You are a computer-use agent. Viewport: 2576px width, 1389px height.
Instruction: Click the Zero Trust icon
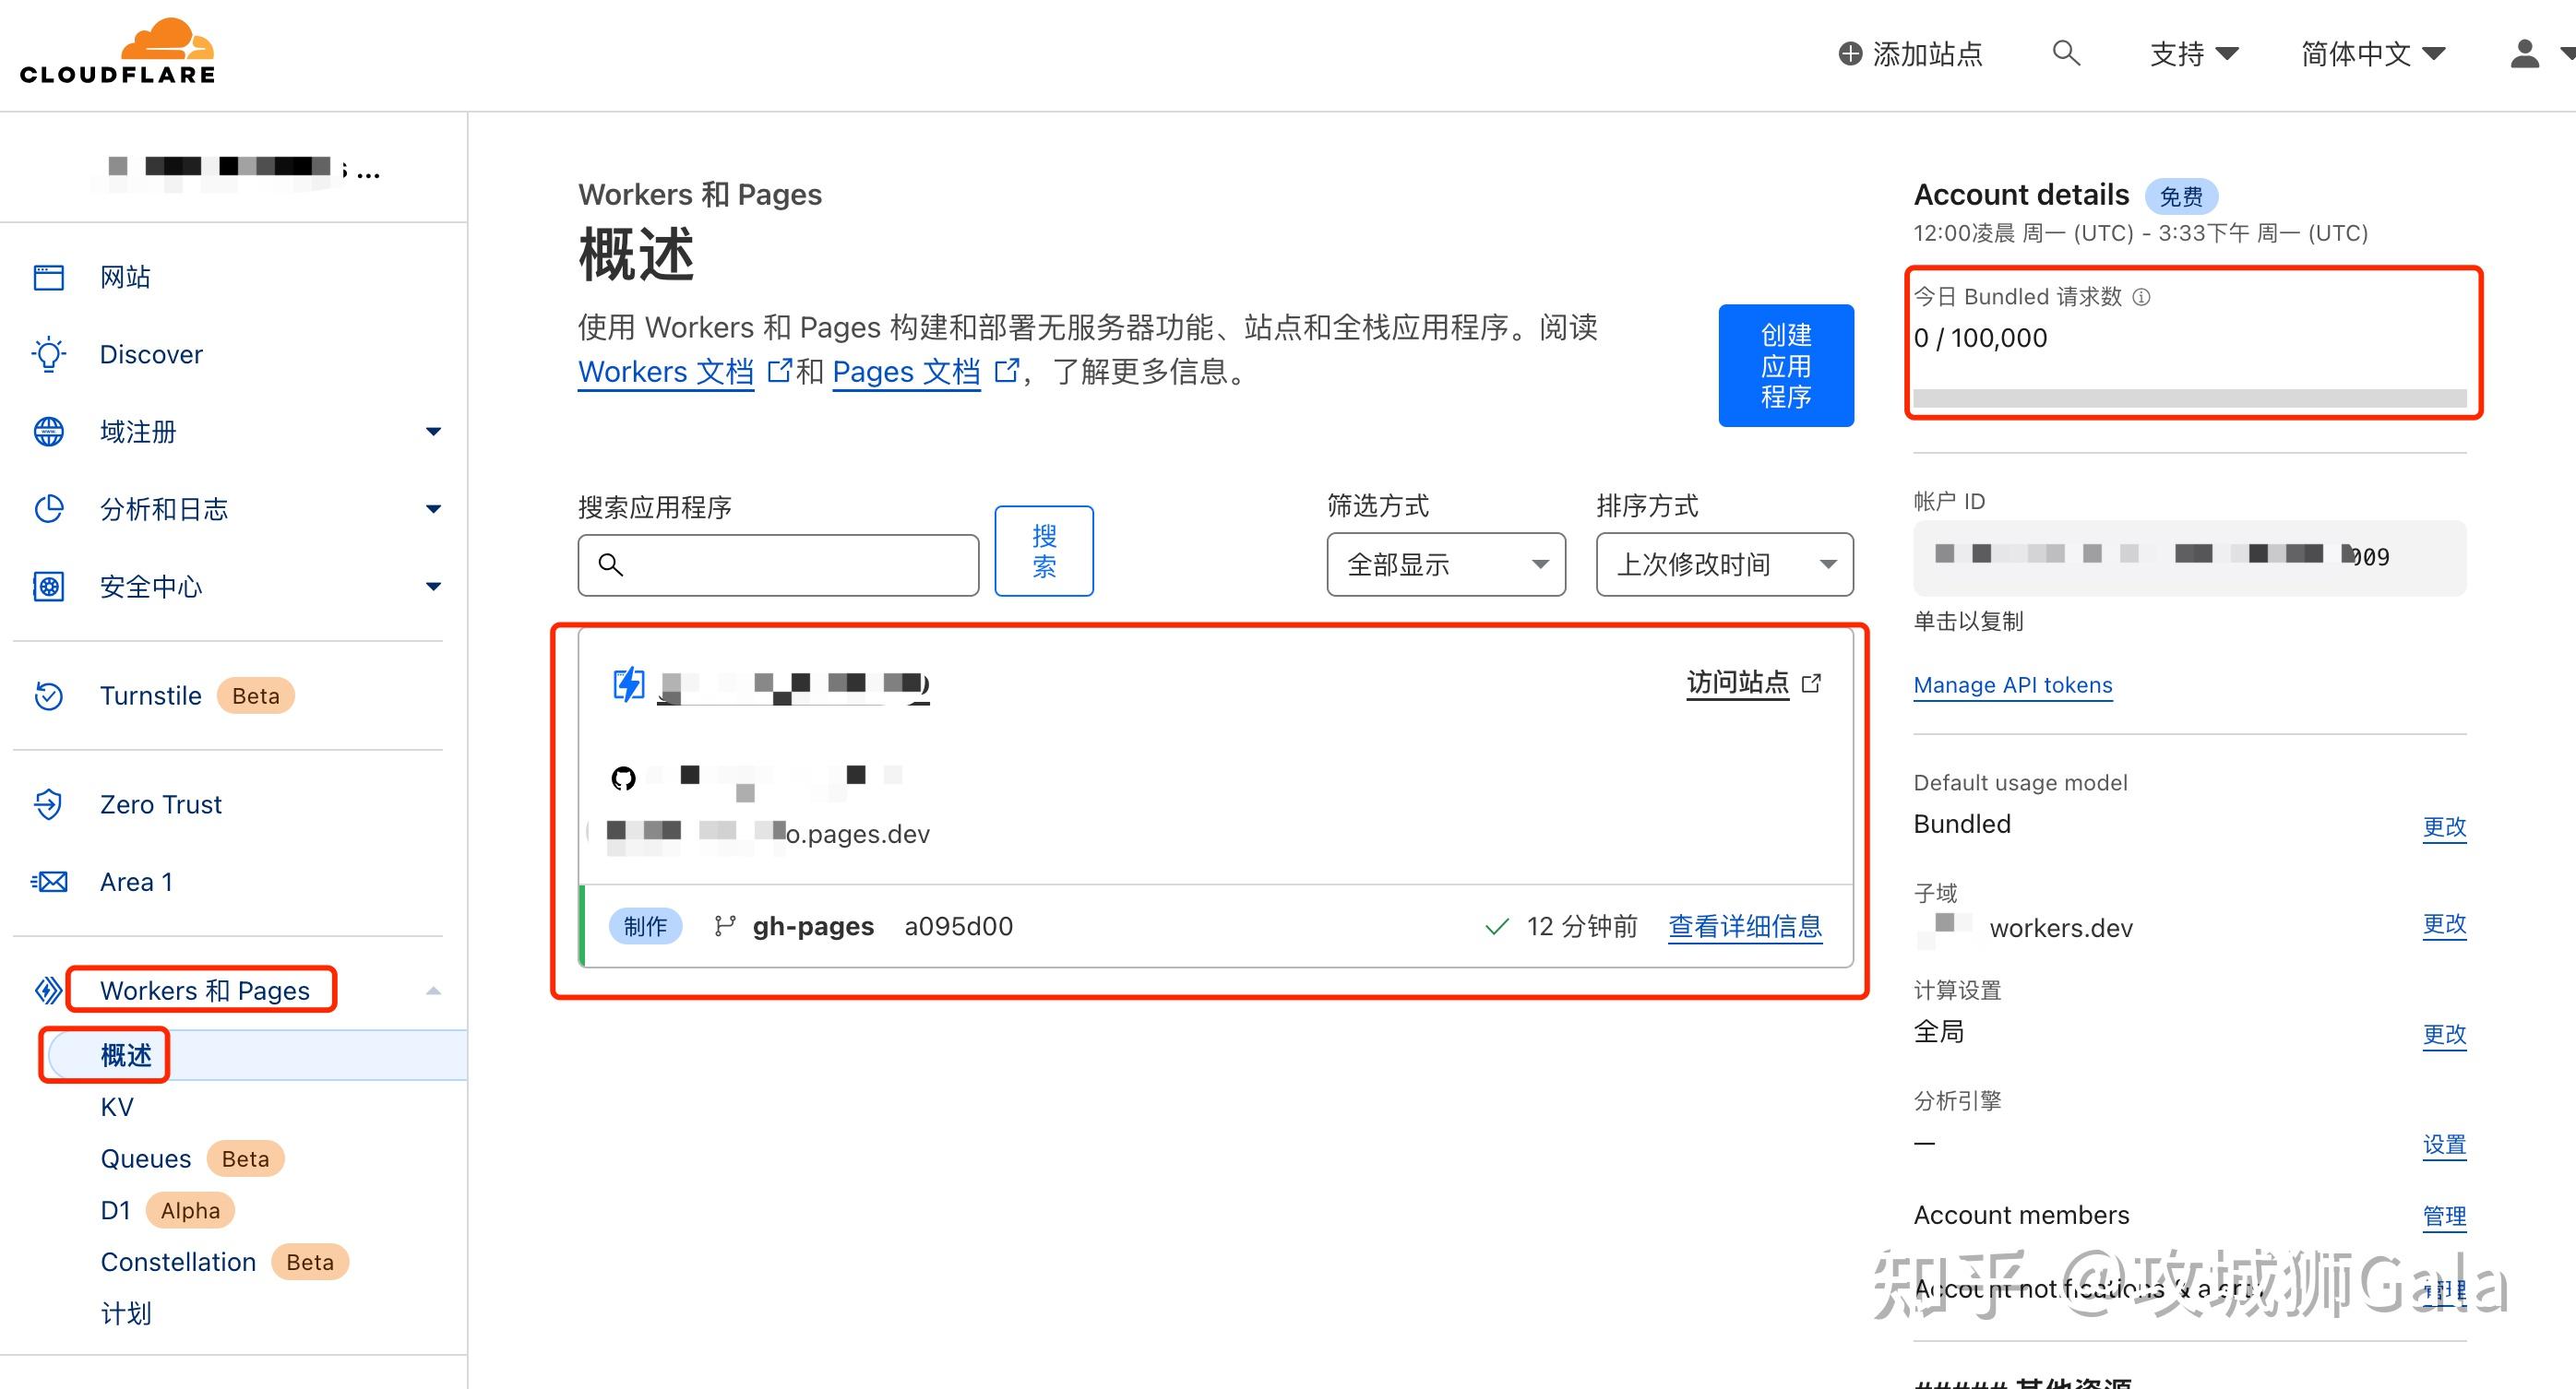click(48, 804)
